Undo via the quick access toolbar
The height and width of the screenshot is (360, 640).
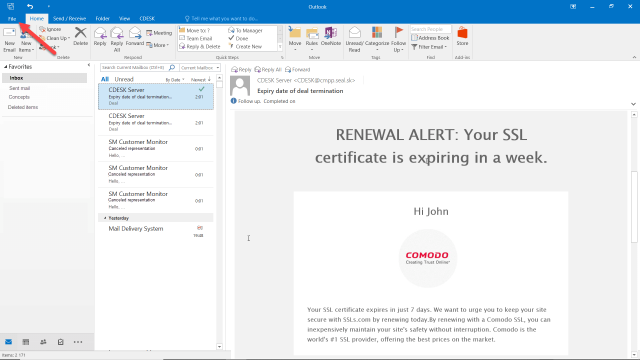click(x=30, y=6)
